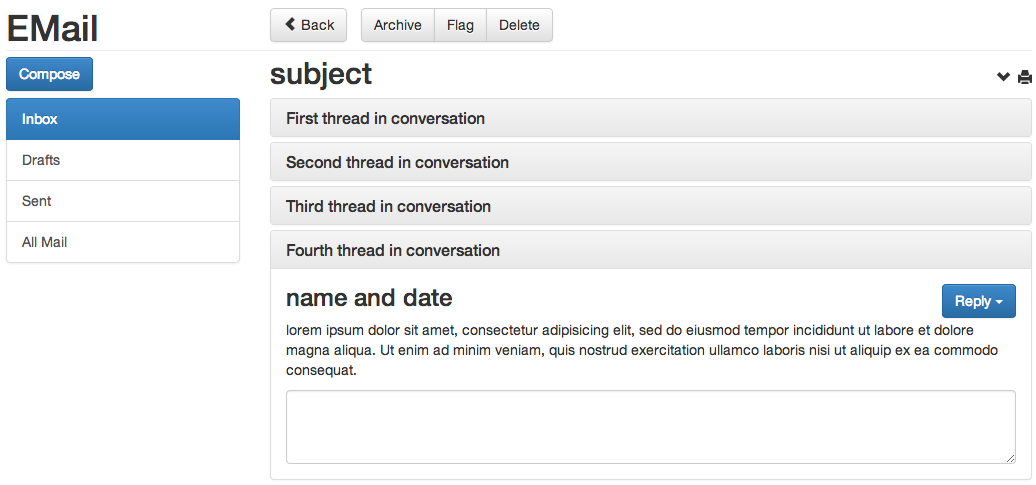Click the print icon beside the subject

point(1024,77)
